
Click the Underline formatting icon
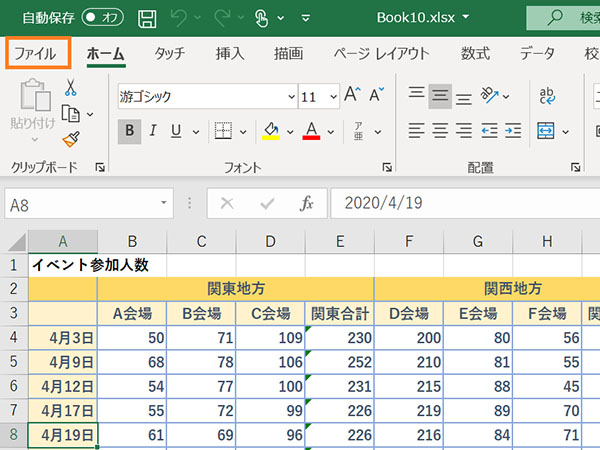[176, 131]
